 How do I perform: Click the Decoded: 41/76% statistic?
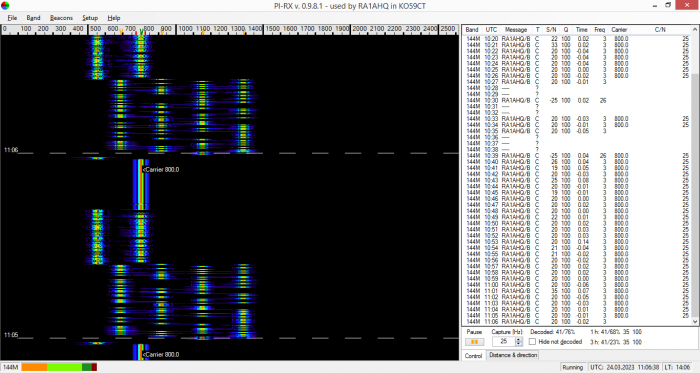tap(553, 332)
